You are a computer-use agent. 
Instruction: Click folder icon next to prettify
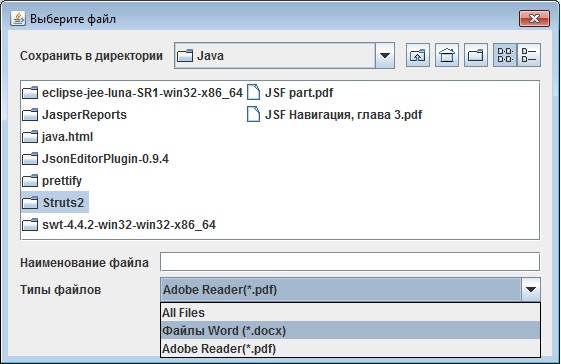click(30, 181)
